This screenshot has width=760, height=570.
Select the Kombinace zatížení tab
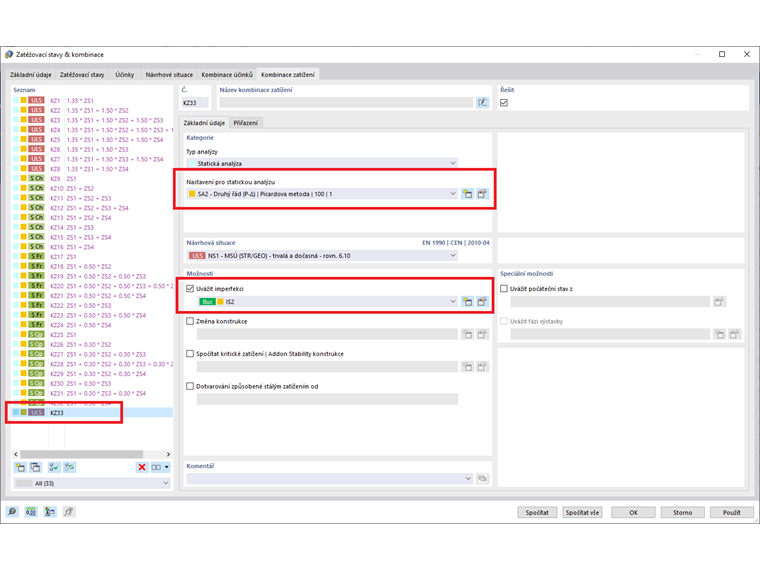tap(287, 75)
